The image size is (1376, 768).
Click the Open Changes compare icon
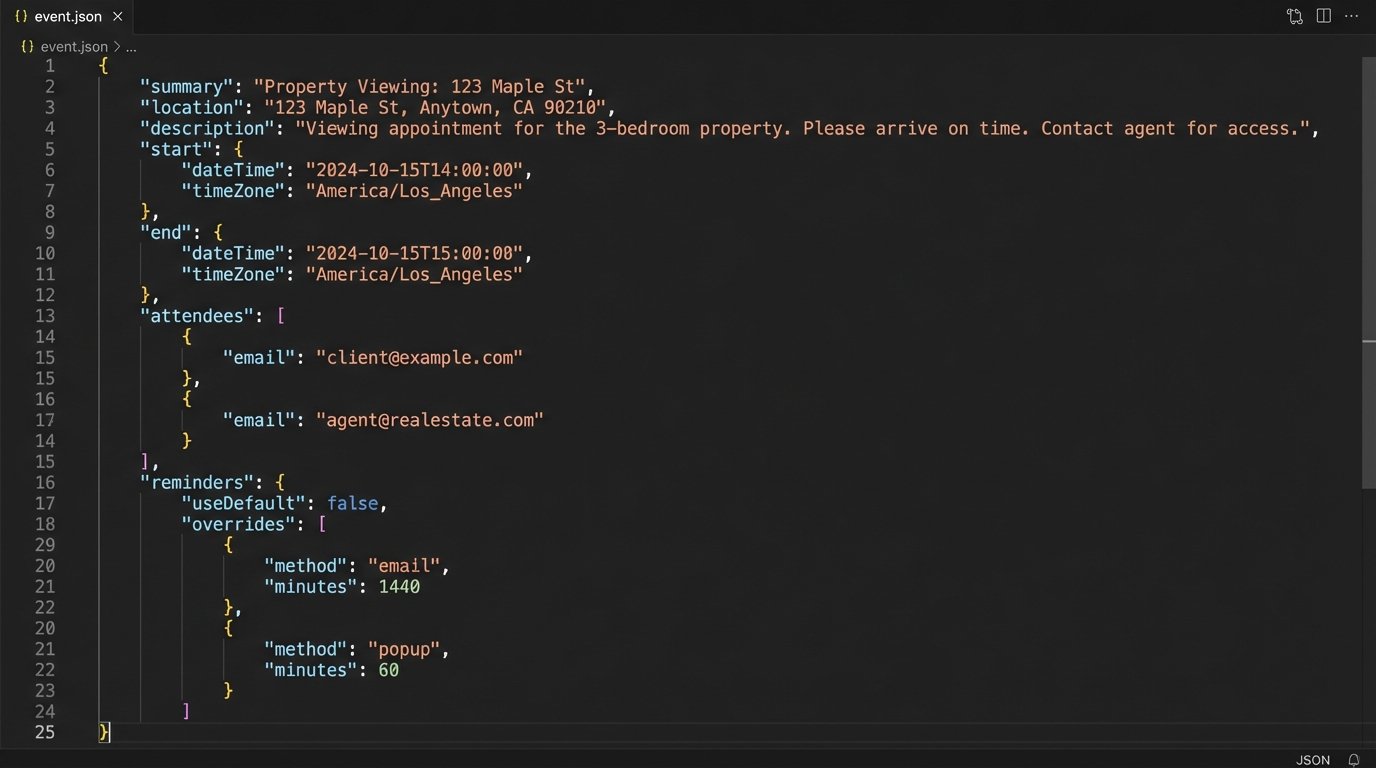1295,16
